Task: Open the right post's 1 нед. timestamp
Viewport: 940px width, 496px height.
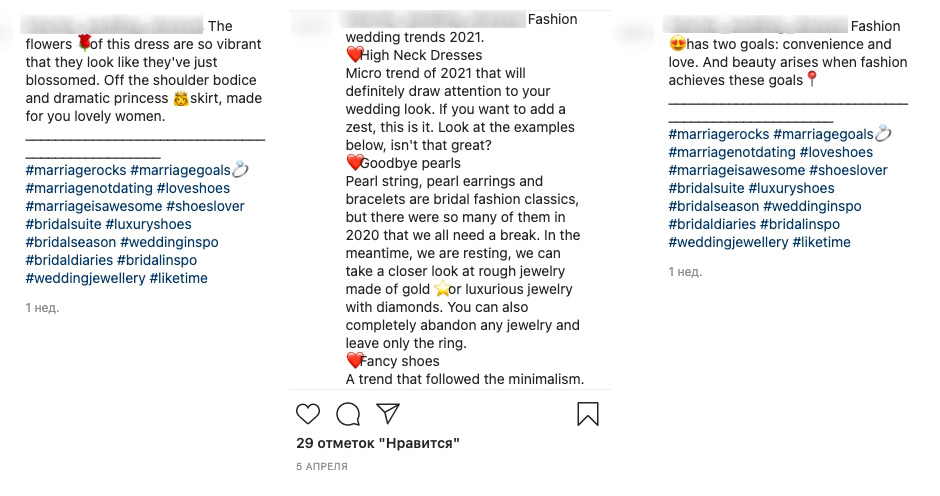Action: [x=685, y=272]
